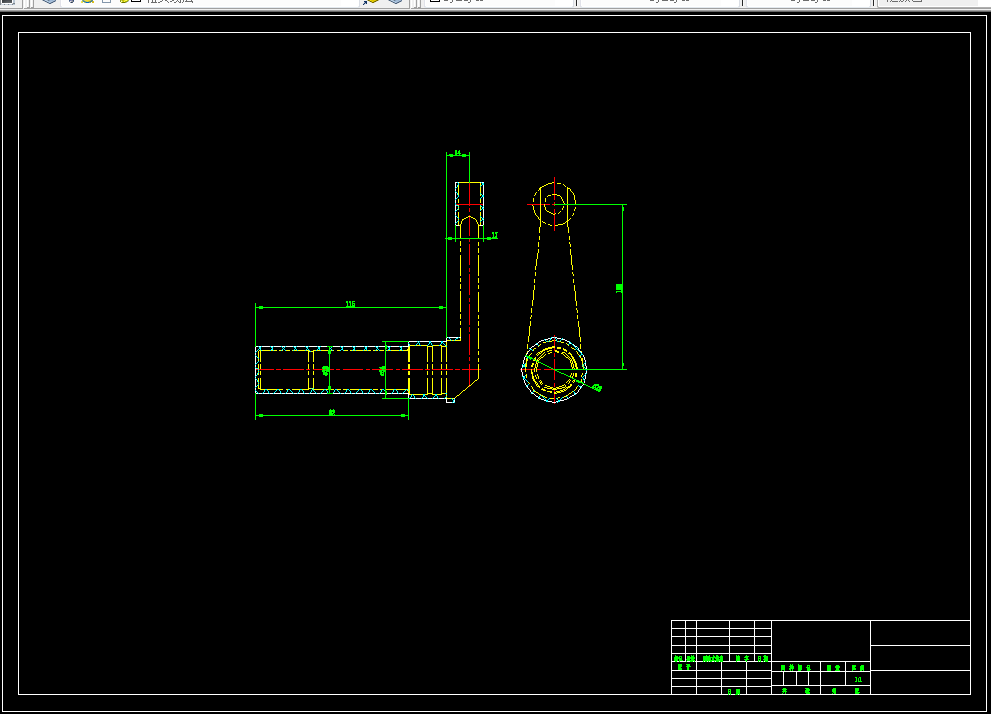Expand the third ByLayer lineweight dropdown
Image resolution: width=991 pixels, height=714 pixels.
point(810,2)
